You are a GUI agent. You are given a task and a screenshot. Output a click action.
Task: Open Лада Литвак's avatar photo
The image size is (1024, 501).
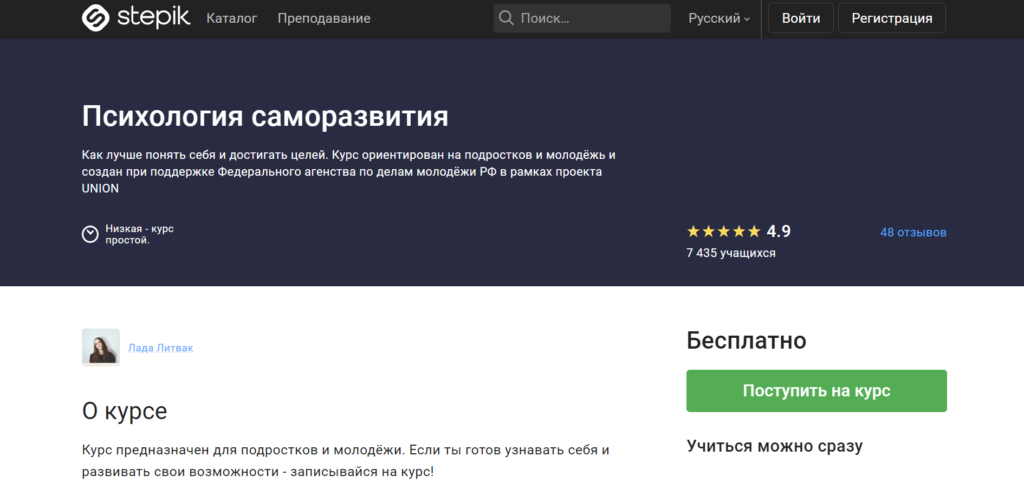pos(100,347)
